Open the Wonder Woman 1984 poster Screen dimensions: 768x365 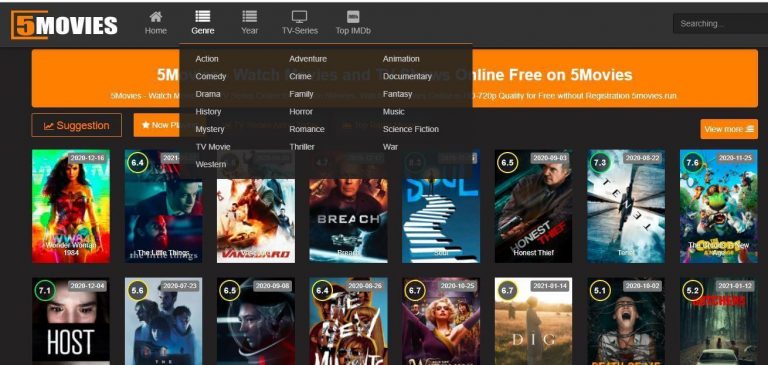(71, 206)
